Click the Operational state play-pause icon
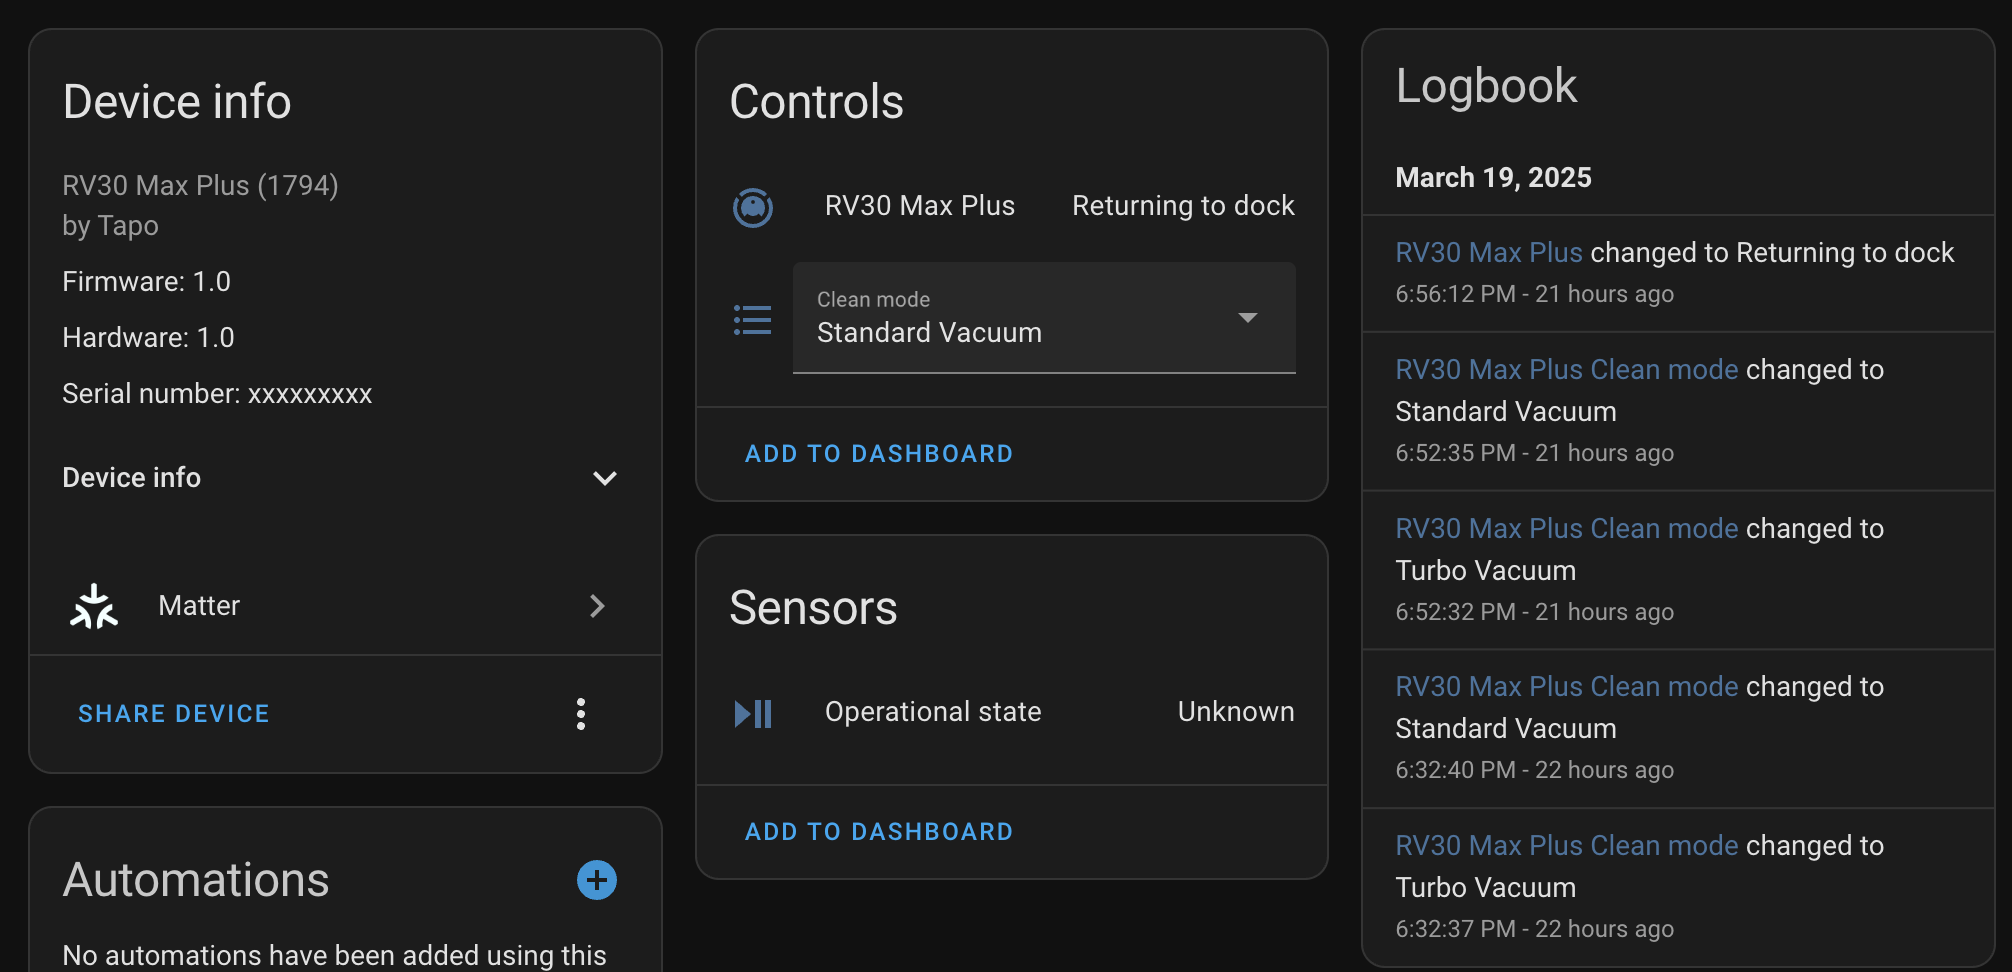This screenshot has height=972, width=2012. 753,713
